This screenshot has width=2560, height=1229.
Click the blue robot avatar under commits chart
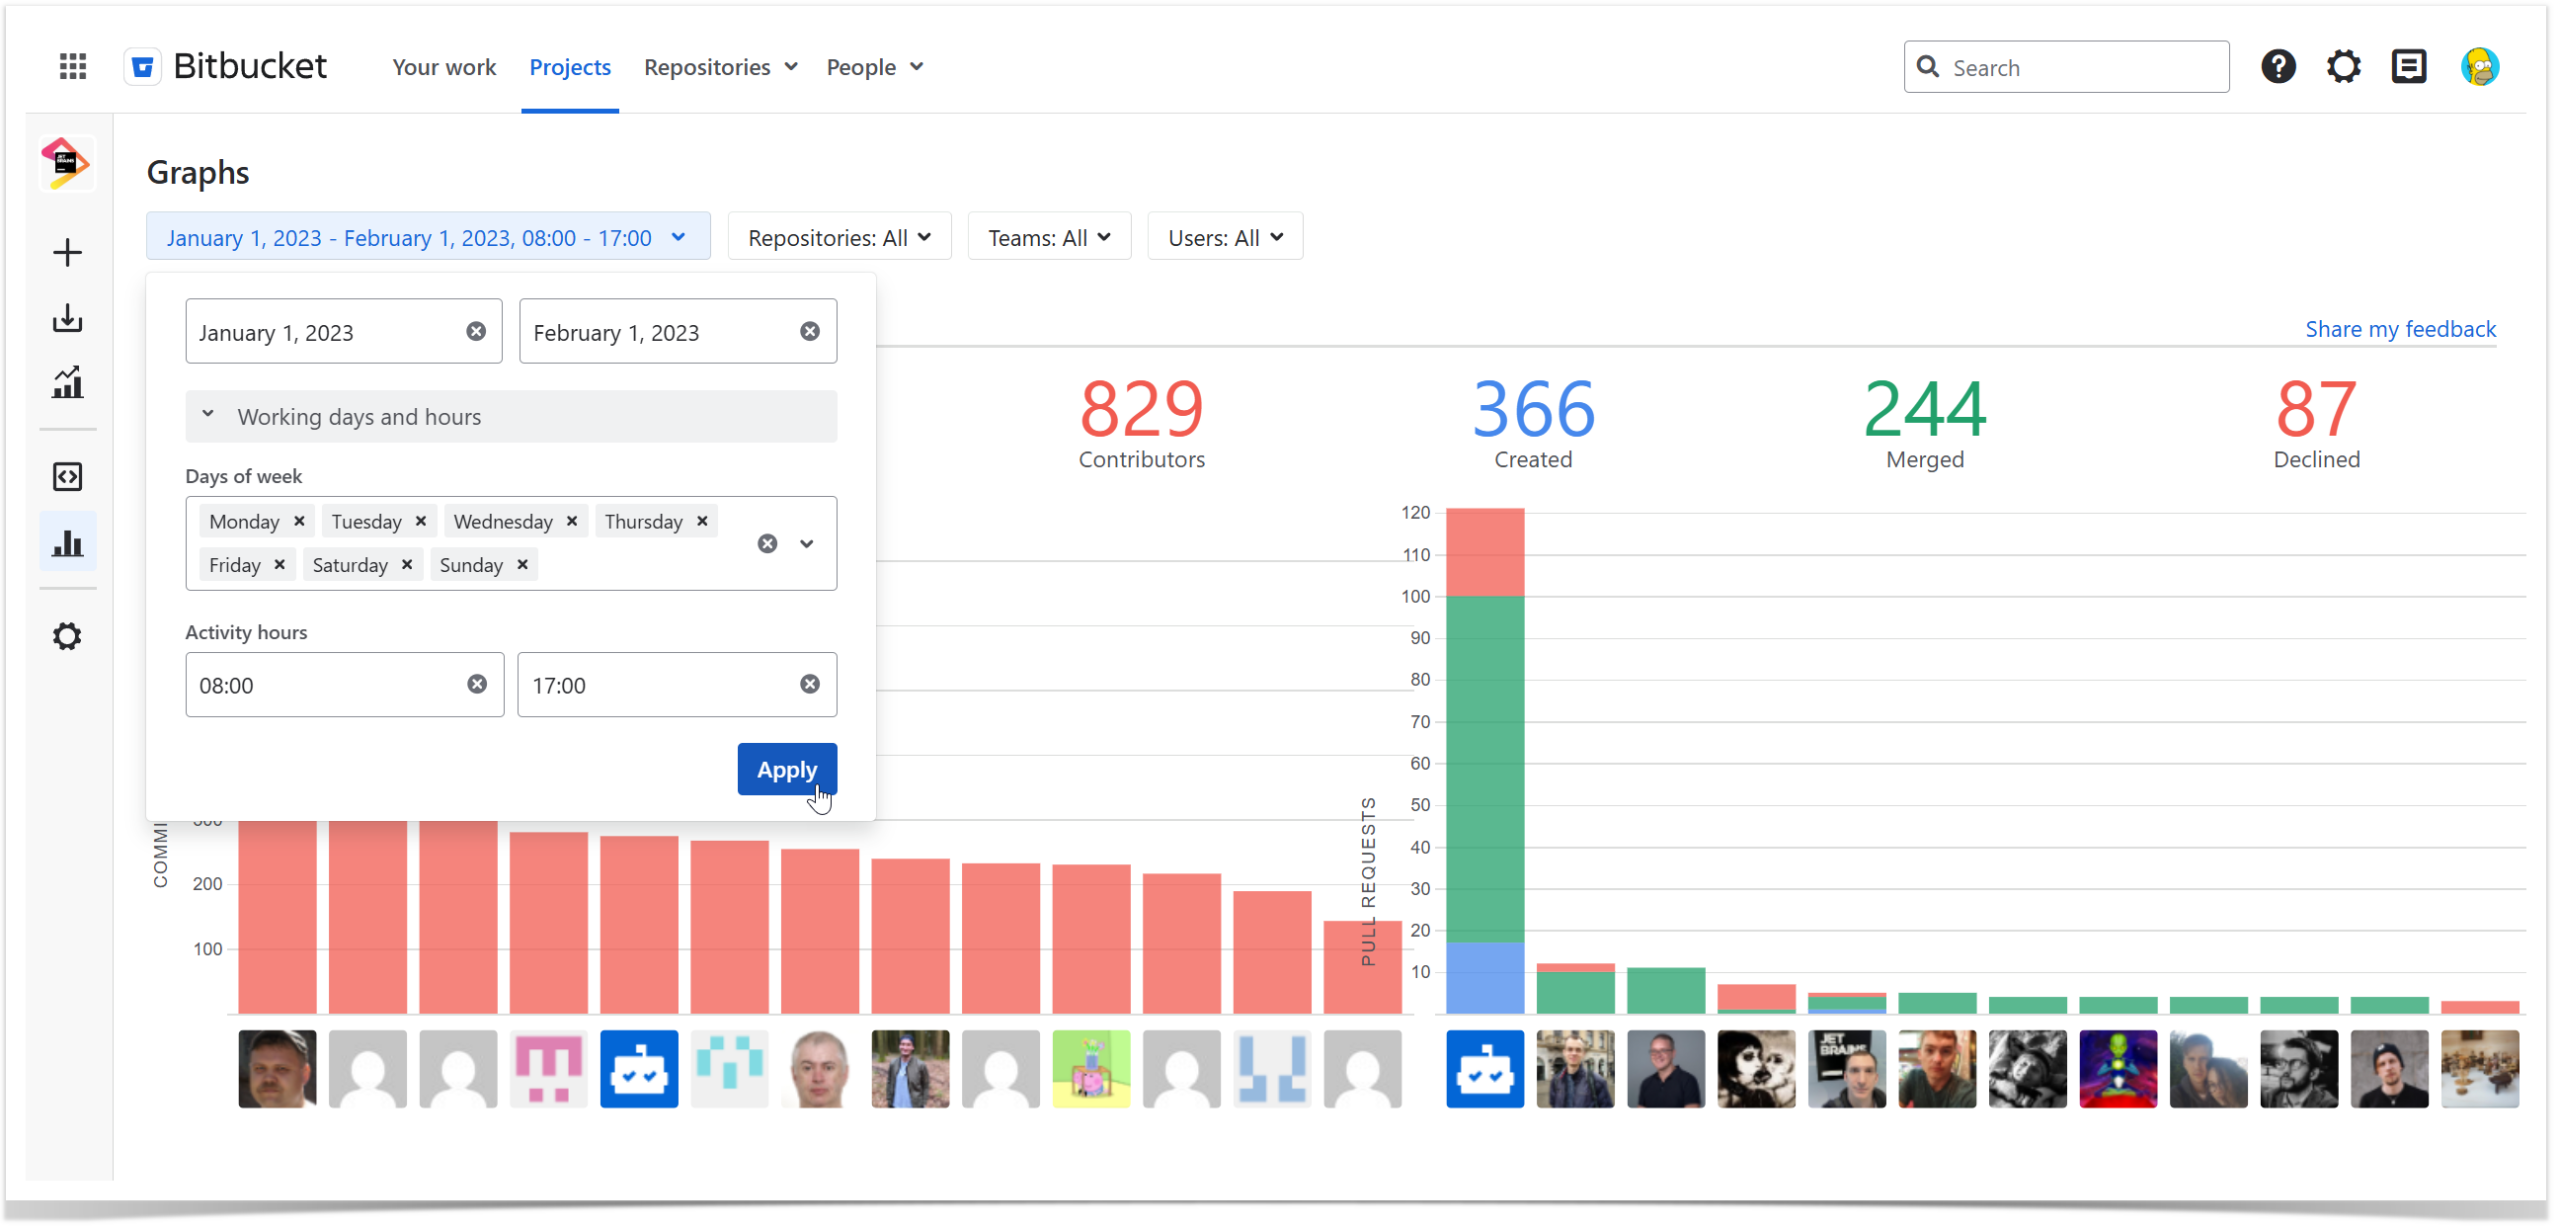click(x=639, y=1068)
